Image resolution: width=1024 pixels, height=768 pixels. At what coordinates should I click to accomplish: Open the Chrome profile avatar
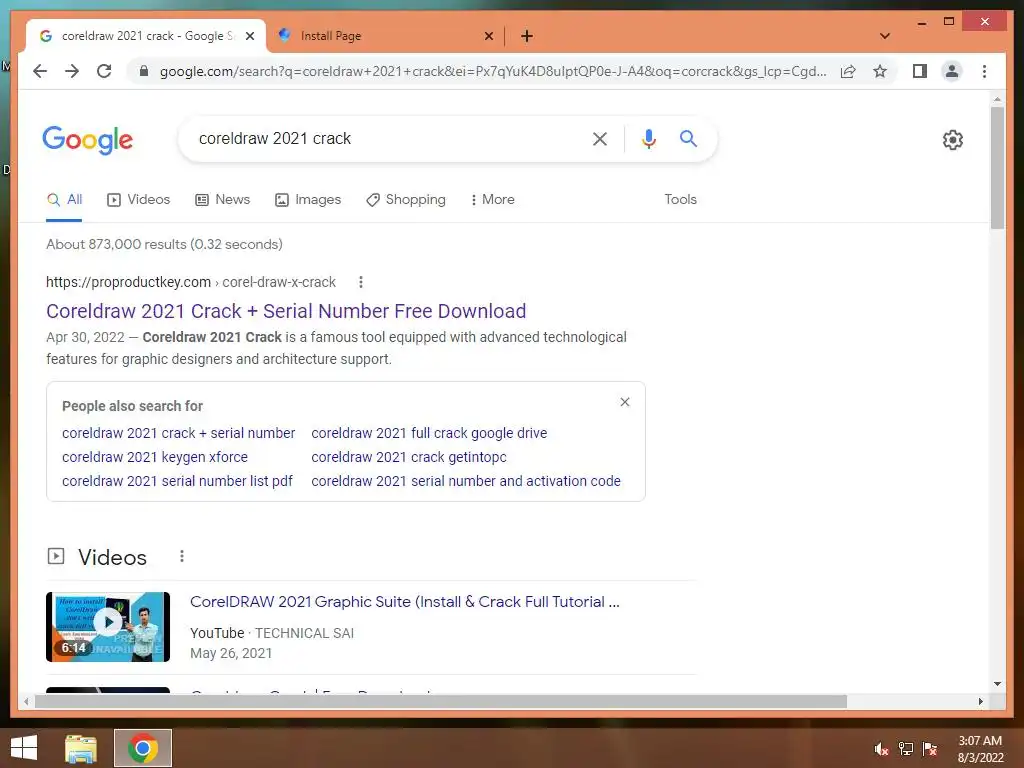click(952, 71)
